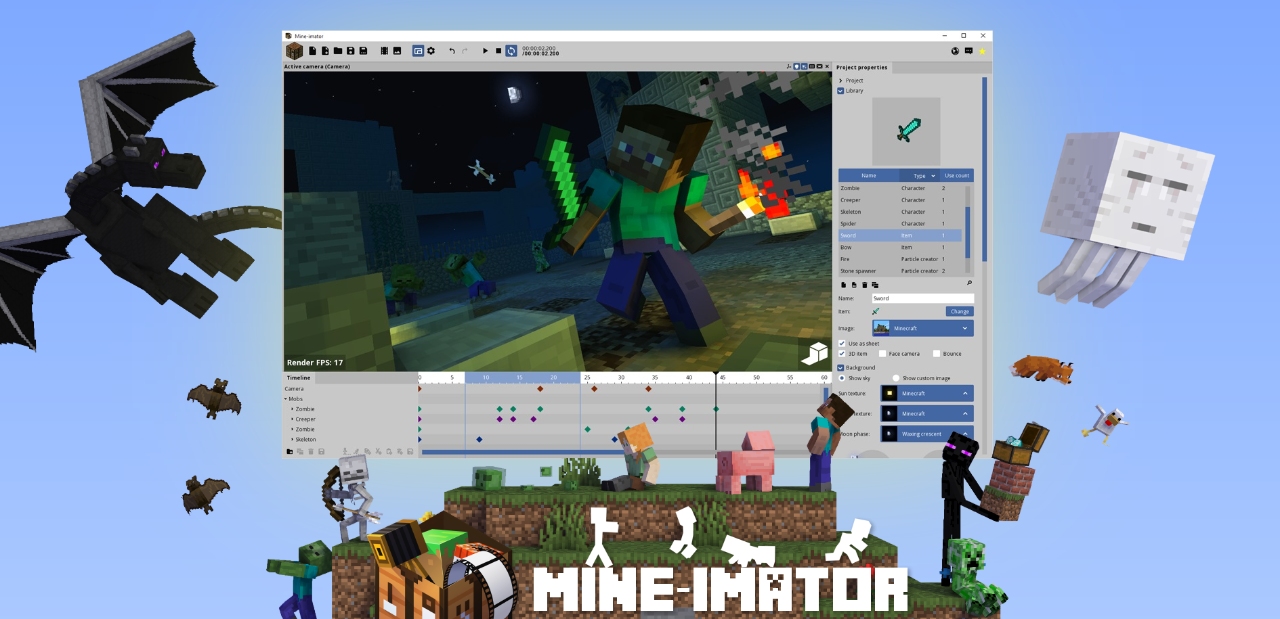Toggle the Bounce checkbox
This screenshot has height=619, width=1280.
coord(936,353)
